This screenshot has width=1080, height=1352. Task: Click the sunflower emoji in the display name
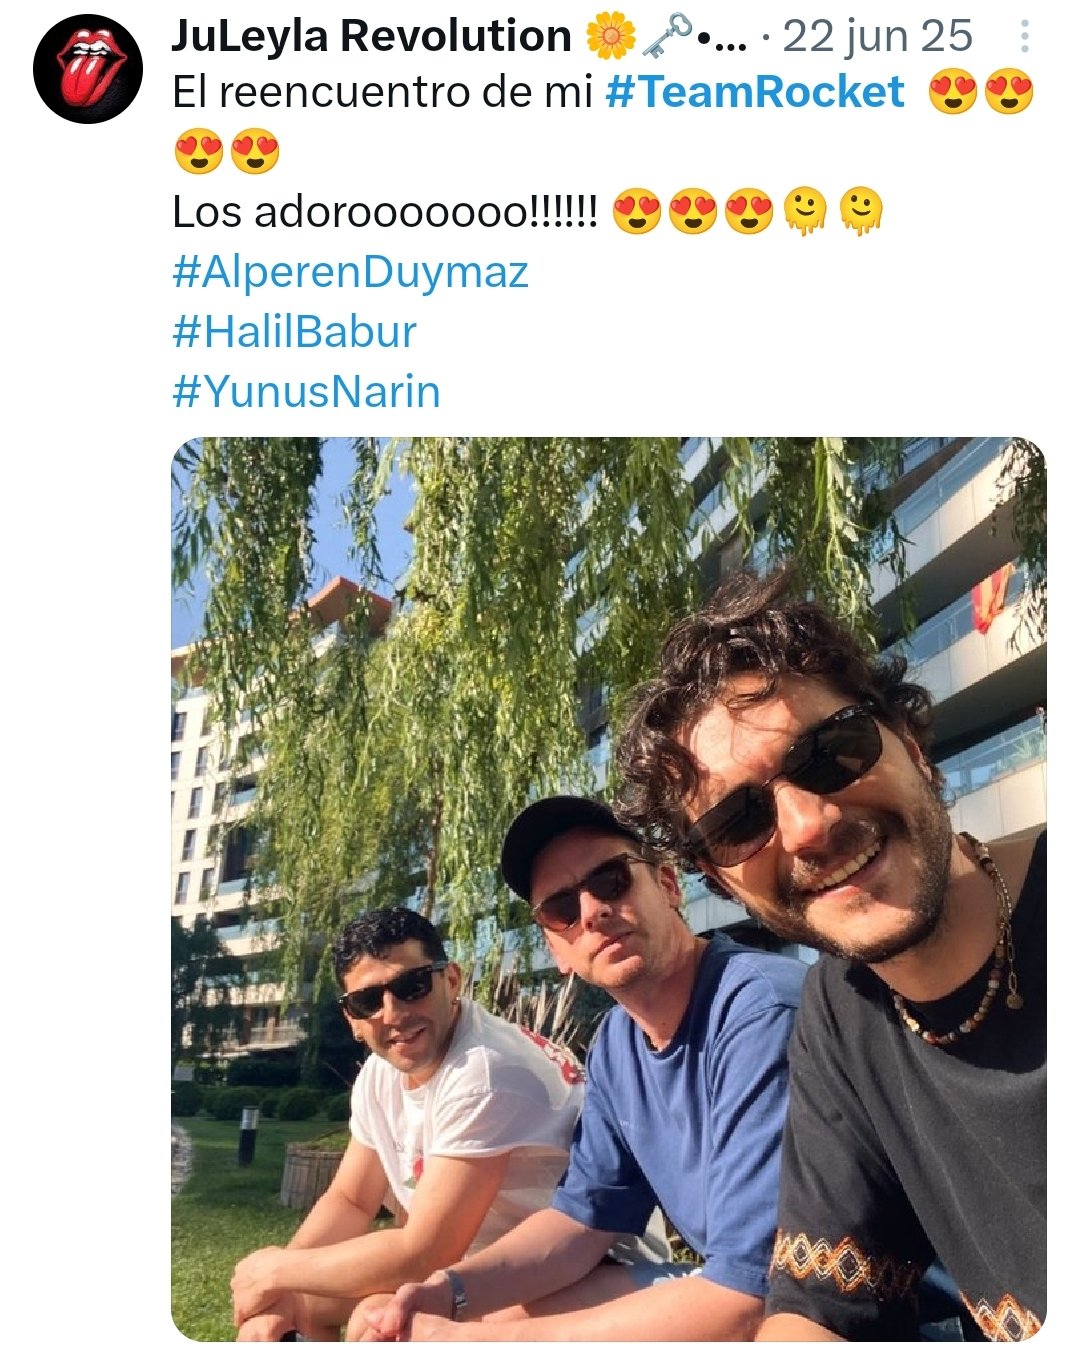tap(610, 37)
